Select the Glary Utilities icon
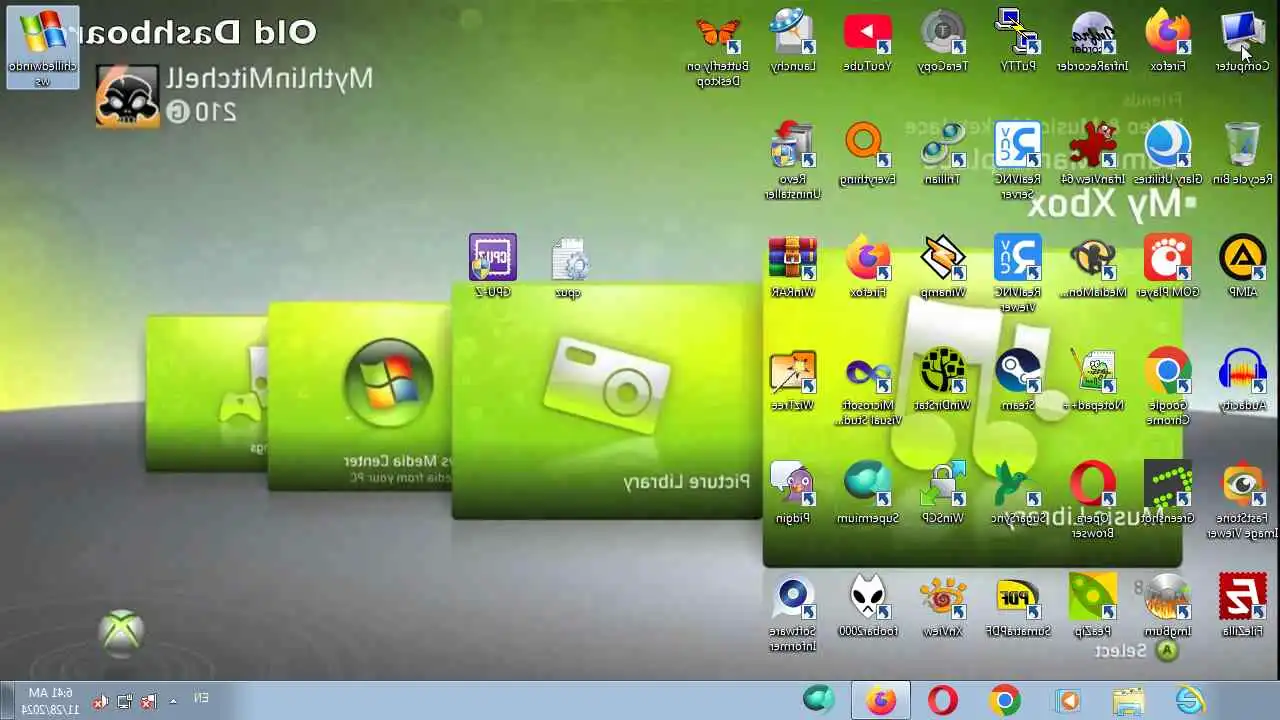The width and height of the screenshot is (1280, 720). [1167, 155]
